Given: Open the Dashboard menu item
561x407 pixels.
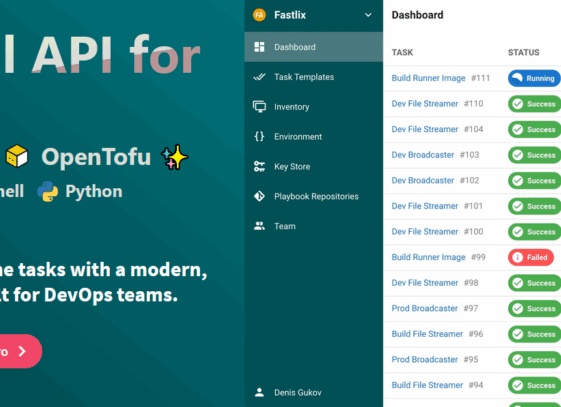Looking at the screenshot, I should [313, 47].
